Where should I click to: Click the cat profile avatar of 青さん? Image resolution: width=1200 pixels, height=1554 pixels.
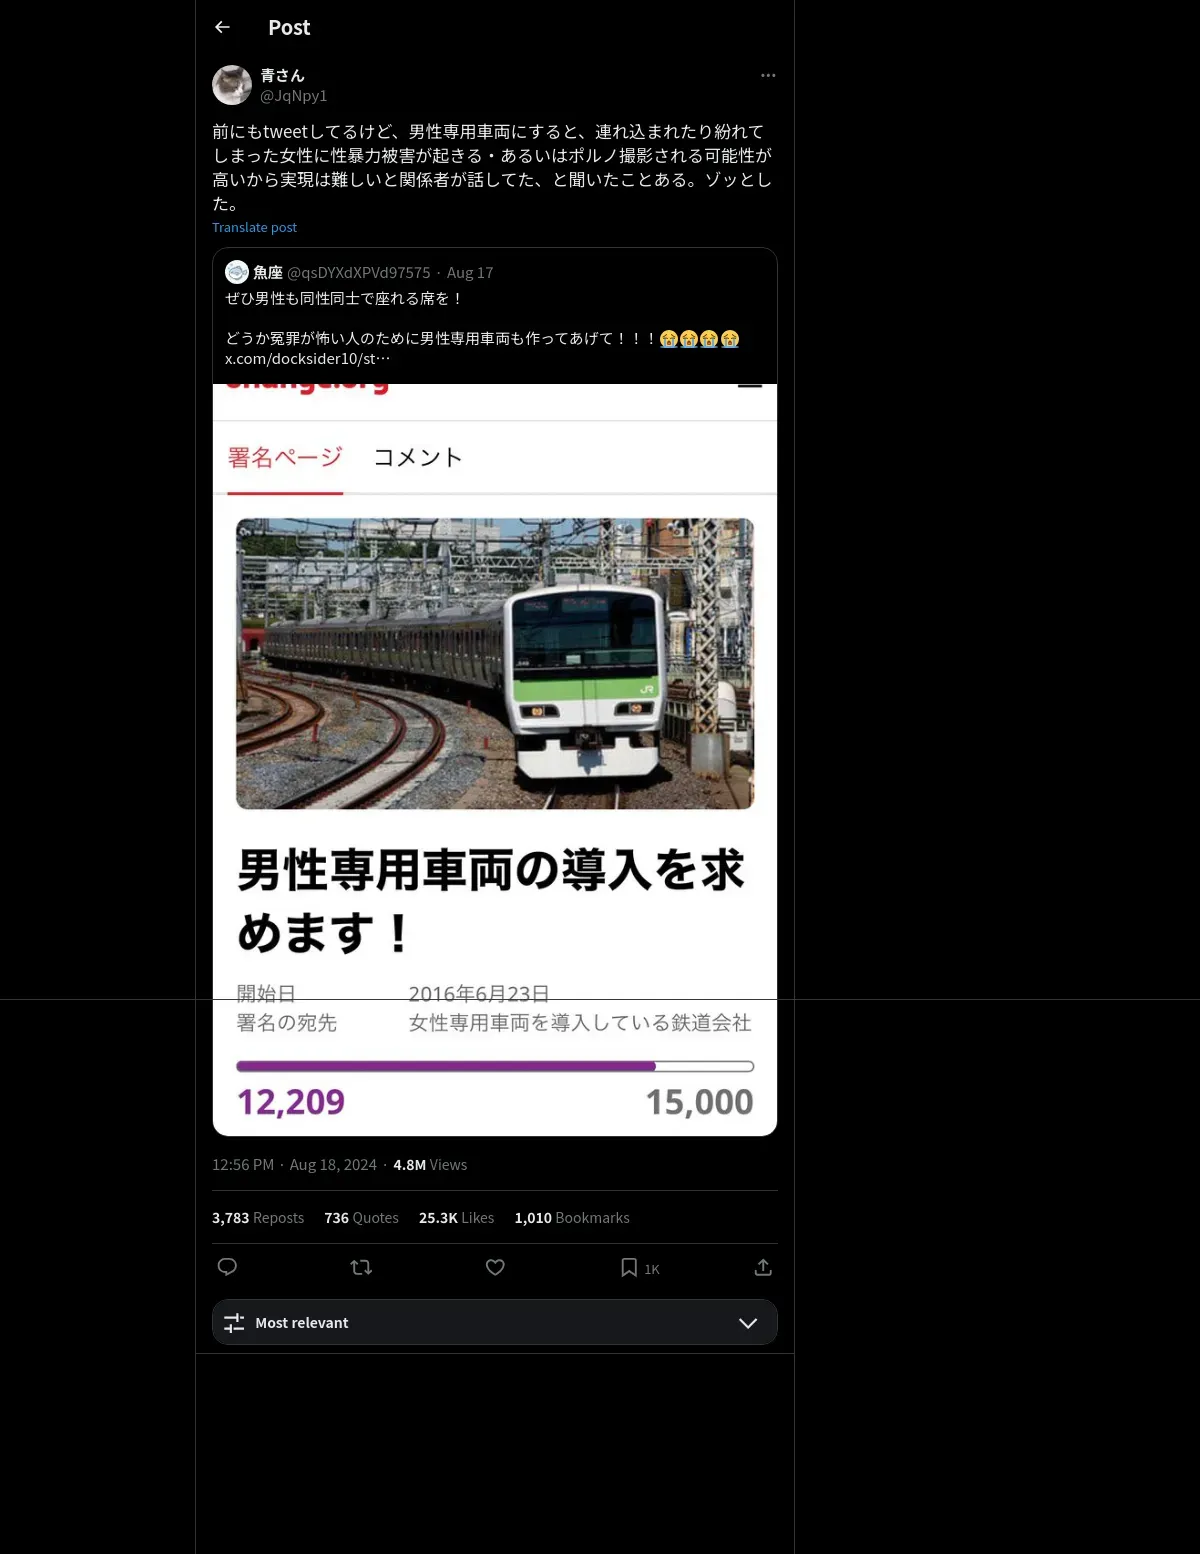[x=232, y=85]
